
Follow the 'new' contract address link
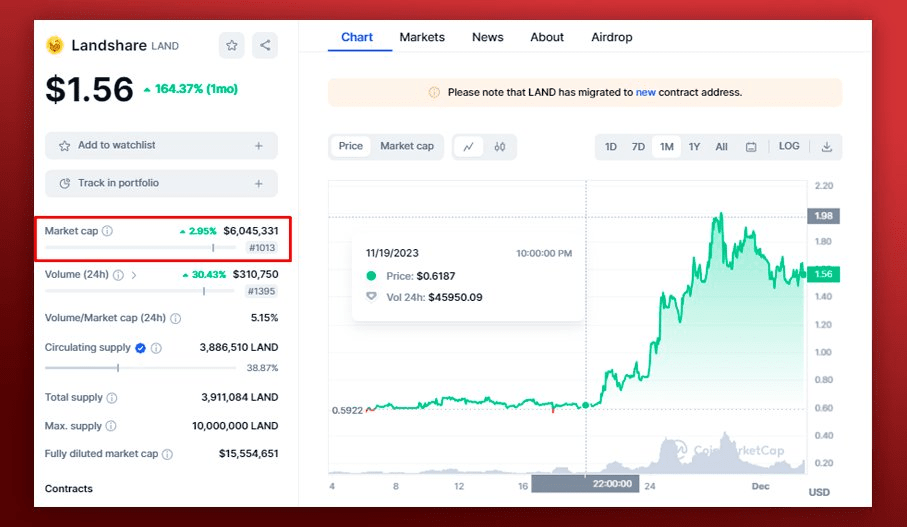tap(646, 93)
